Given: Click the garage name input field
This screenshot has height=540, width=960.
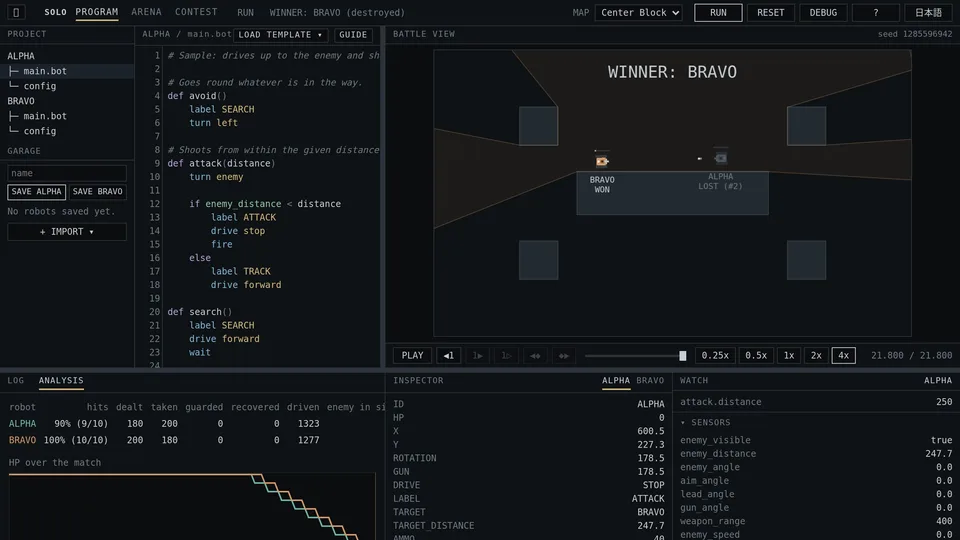Looking at the screenshot, I should tap(67, 173).
